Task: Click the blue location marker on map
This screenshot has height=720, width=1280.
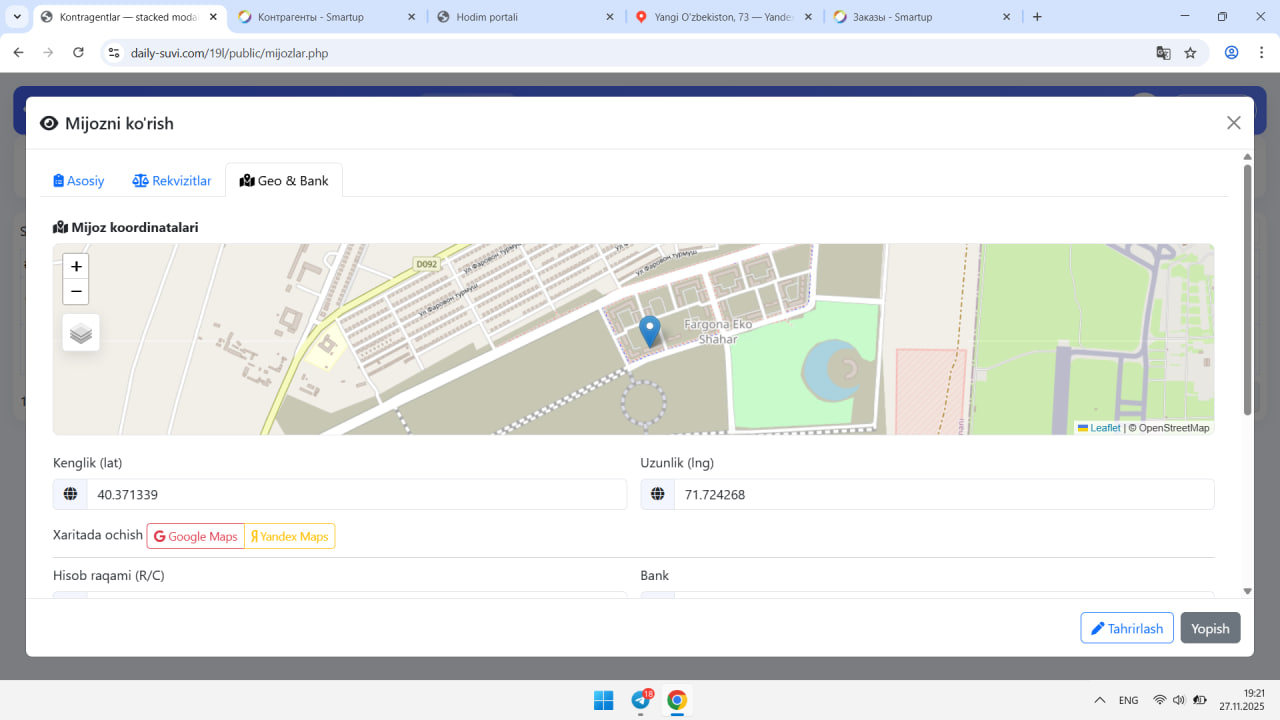Action: 649,330
